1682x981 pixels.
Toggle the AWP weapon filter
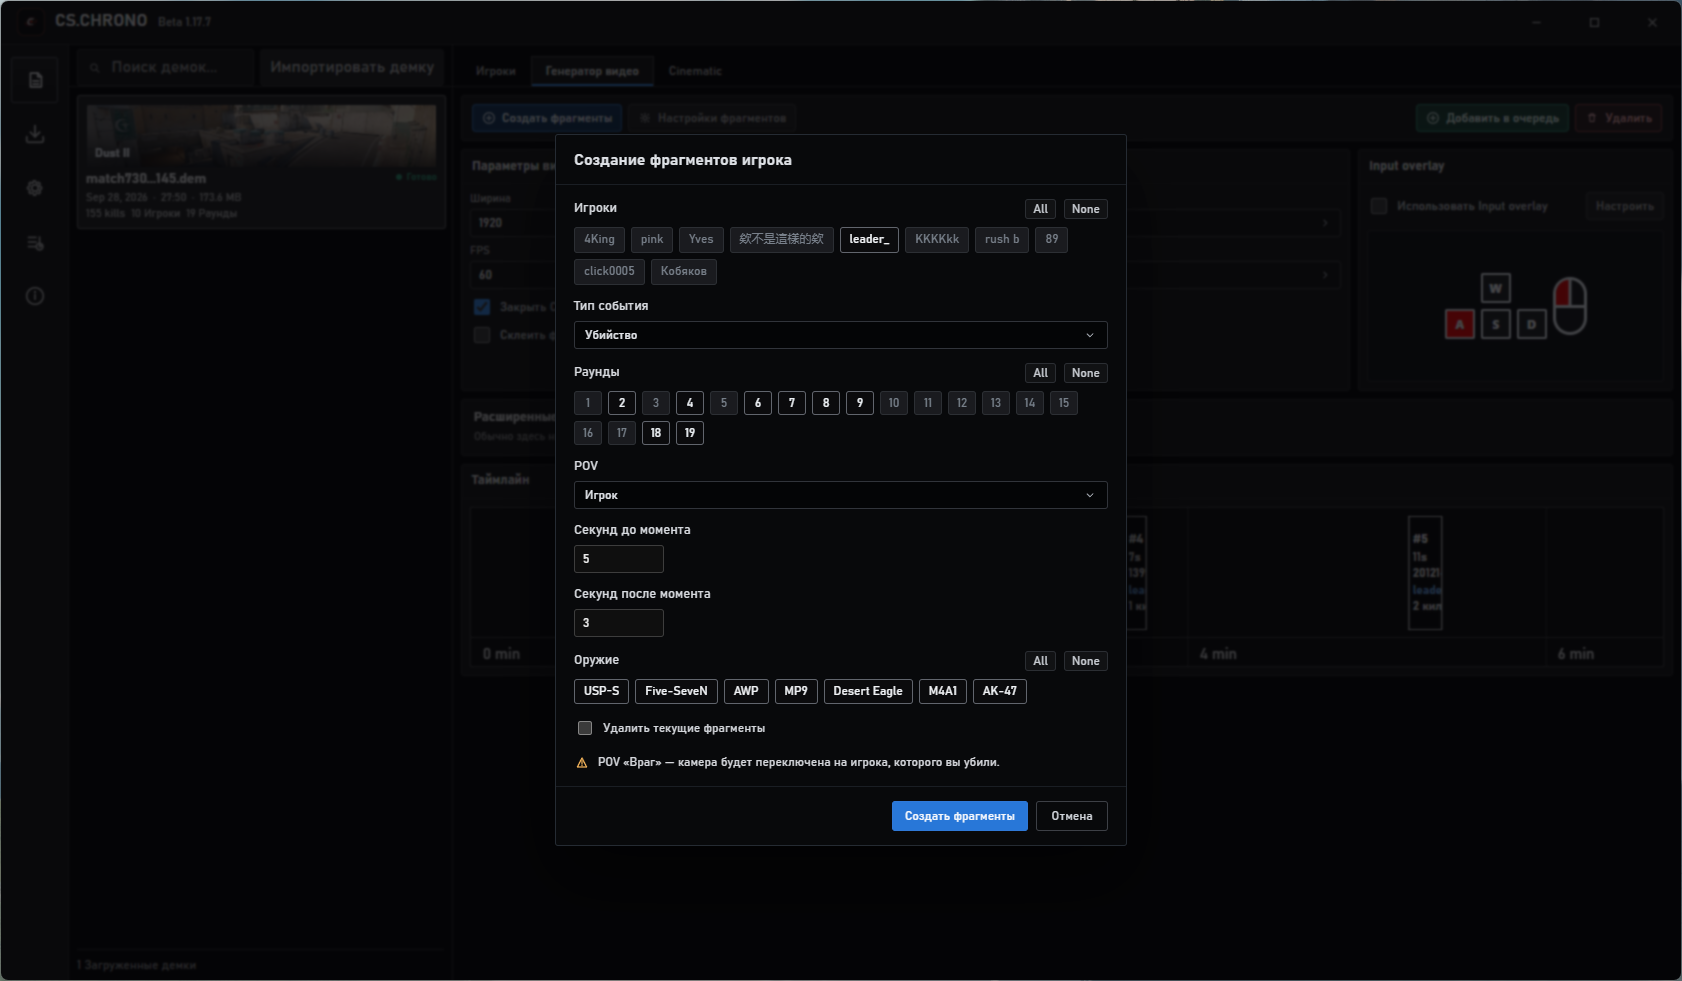tap(746, 691)
